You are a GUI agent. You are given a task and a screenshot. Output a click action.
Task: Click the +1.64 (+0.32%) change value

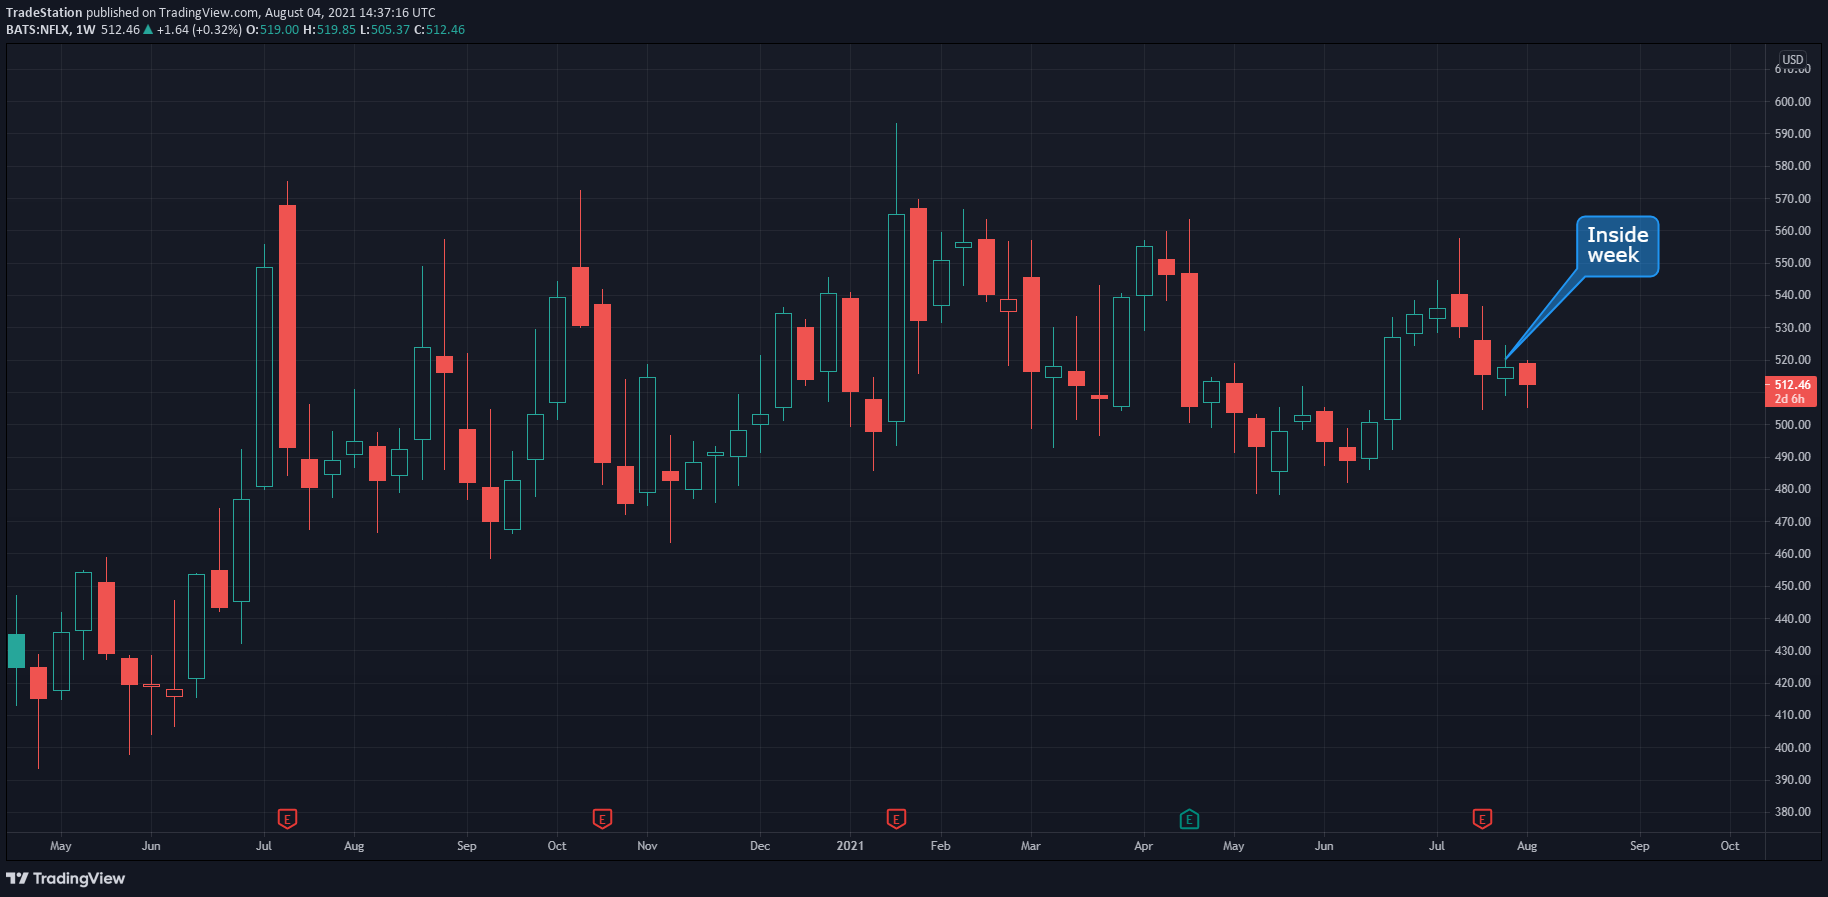[199, 30]
